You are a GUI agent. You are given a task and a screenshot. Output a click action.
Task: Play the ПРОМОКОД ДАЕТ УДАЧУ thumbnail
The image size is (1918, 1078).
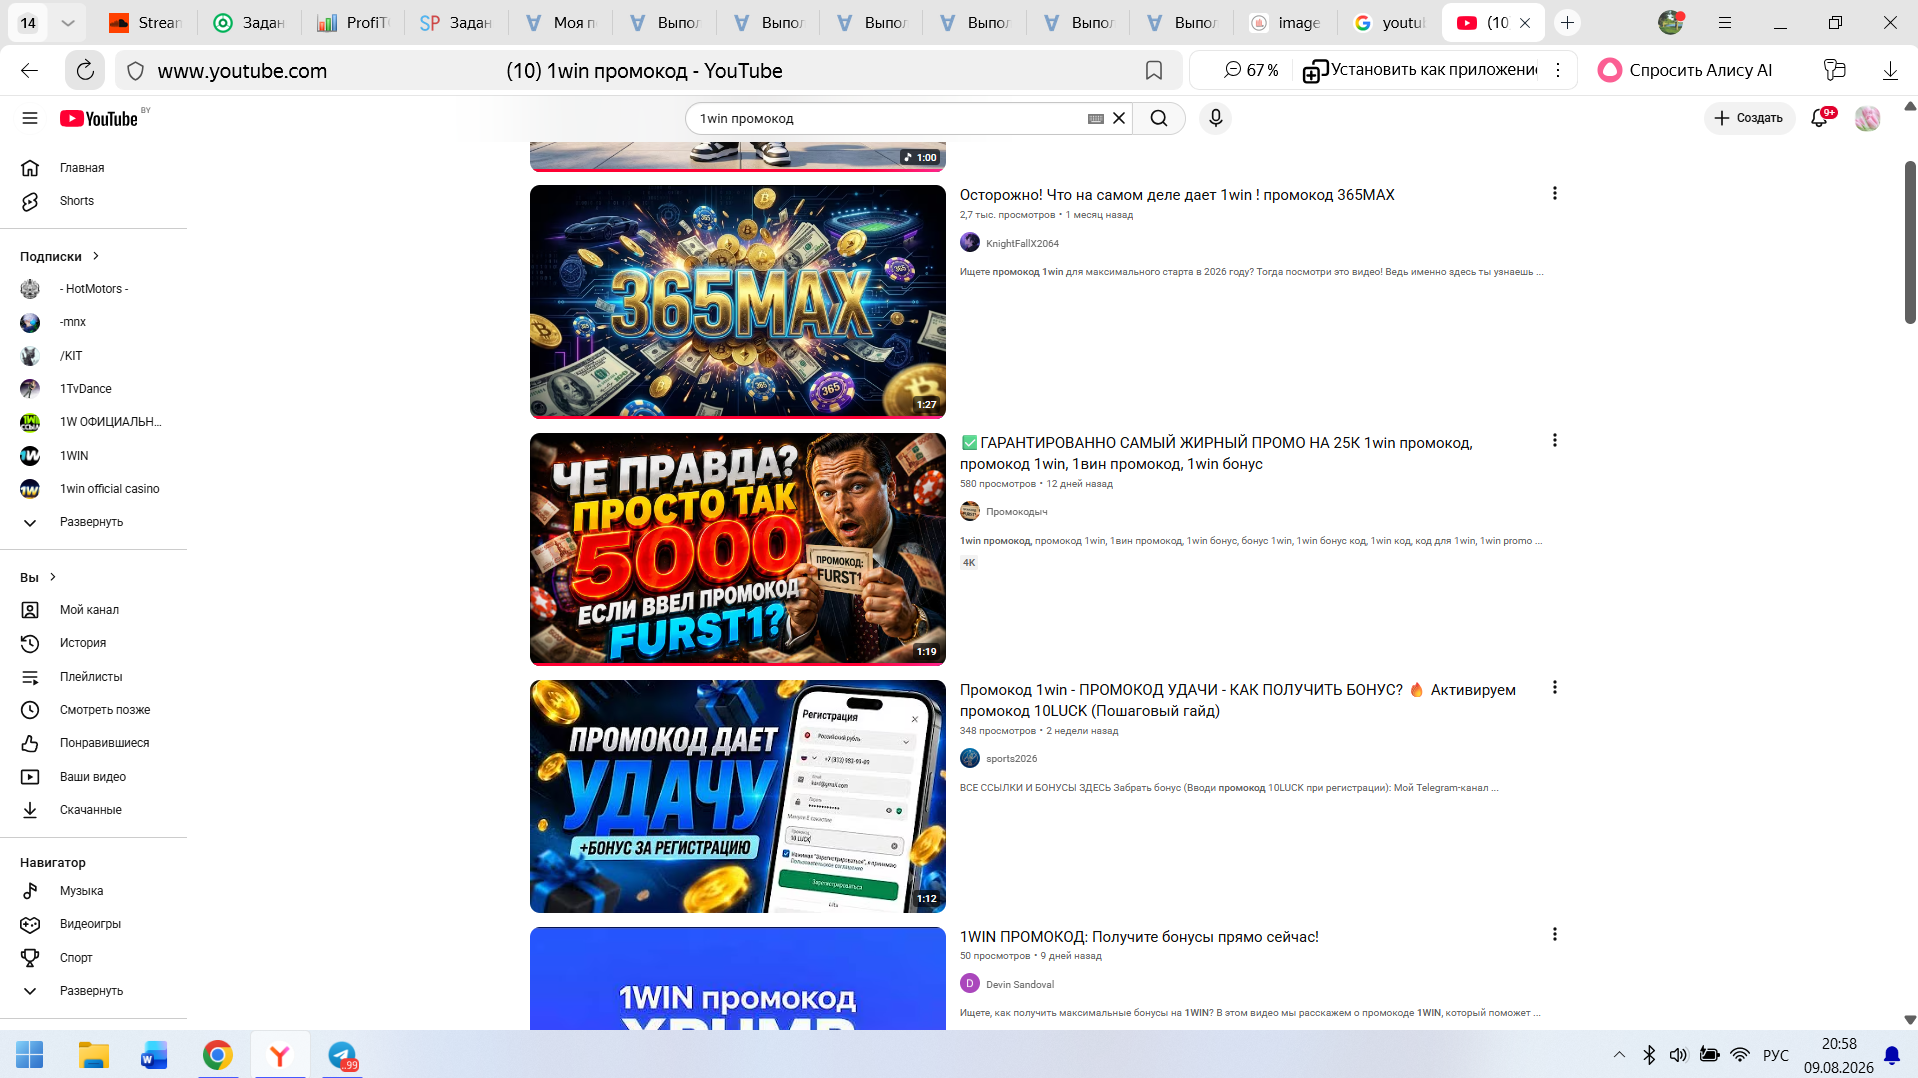[738, 796]
